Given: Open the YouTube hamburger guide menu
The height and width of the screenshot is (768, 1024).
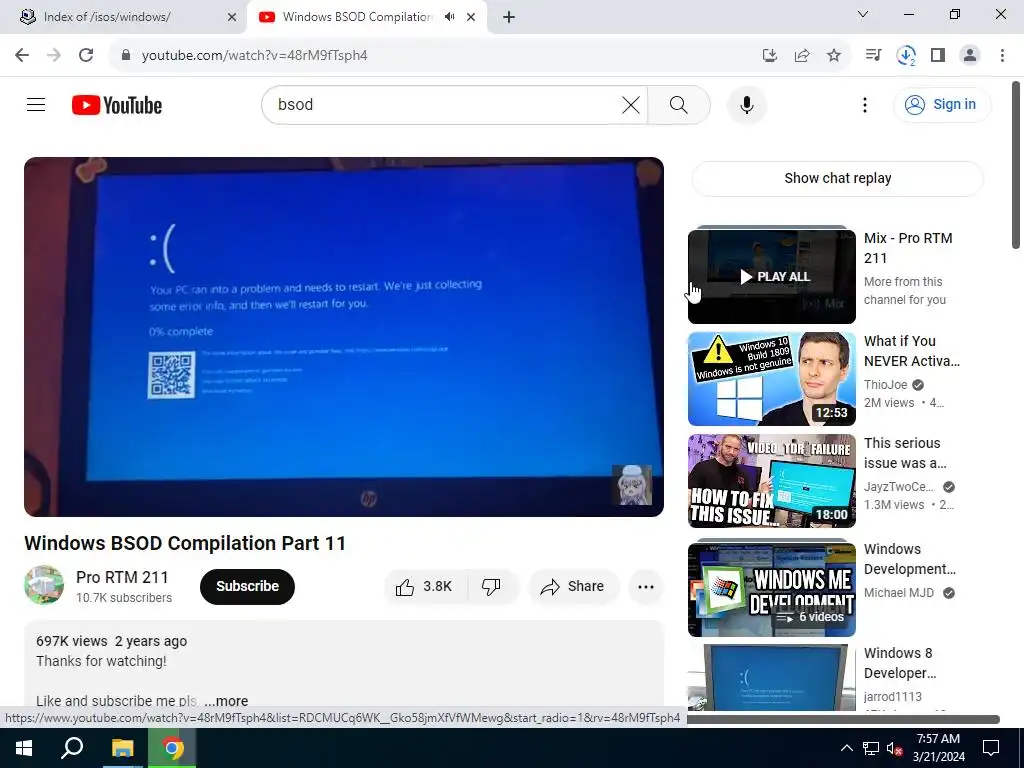Looking at the screenshot, I should pyautogui.click(x=36, y=104).
